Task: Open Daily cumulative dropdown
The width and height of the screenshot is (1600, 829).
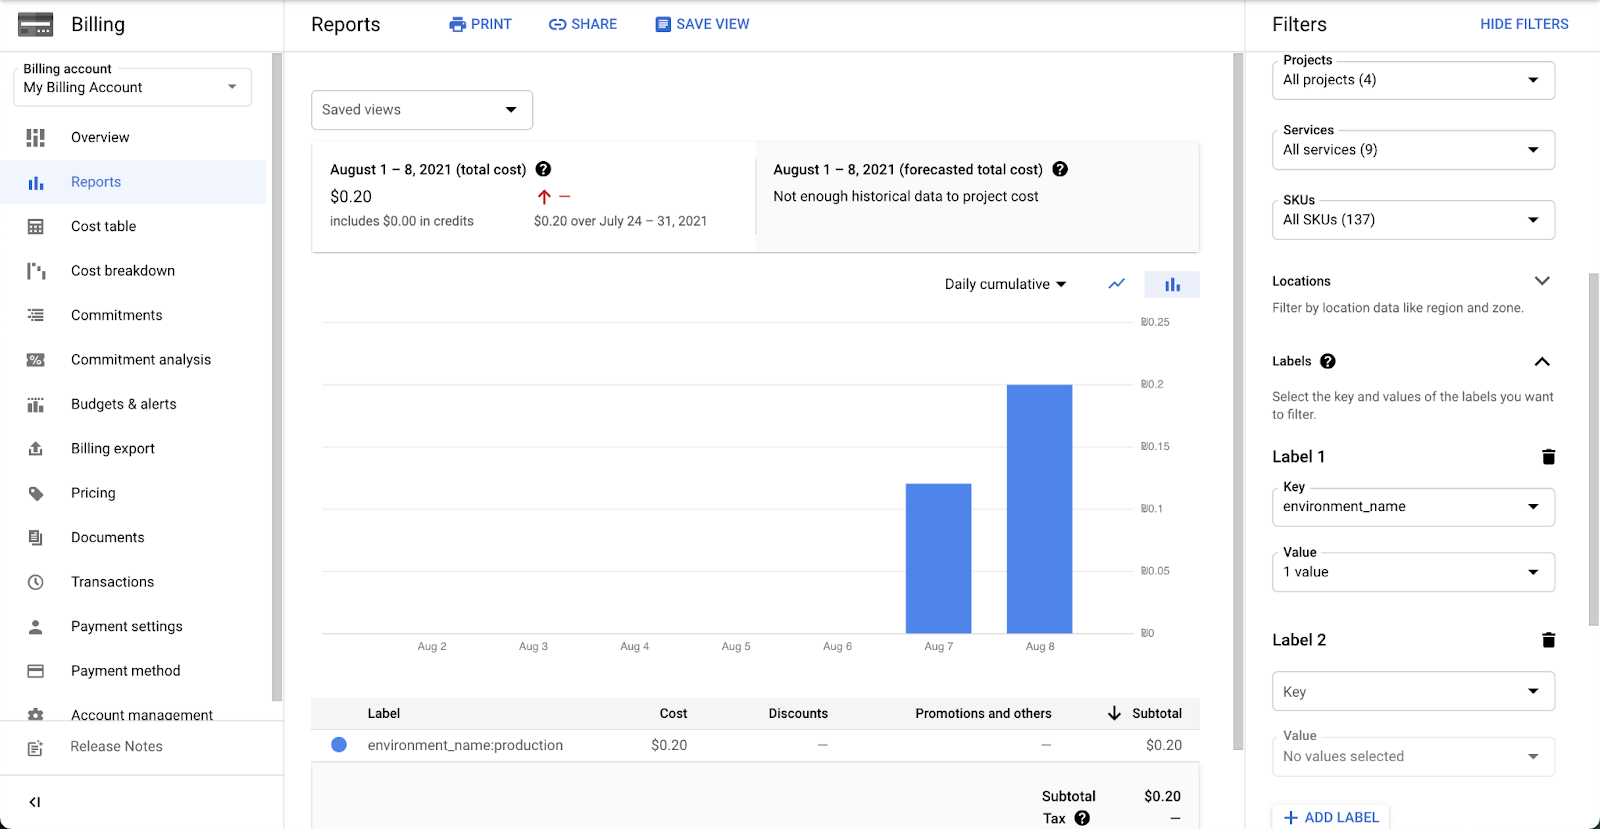Action: coord(1005,285)
